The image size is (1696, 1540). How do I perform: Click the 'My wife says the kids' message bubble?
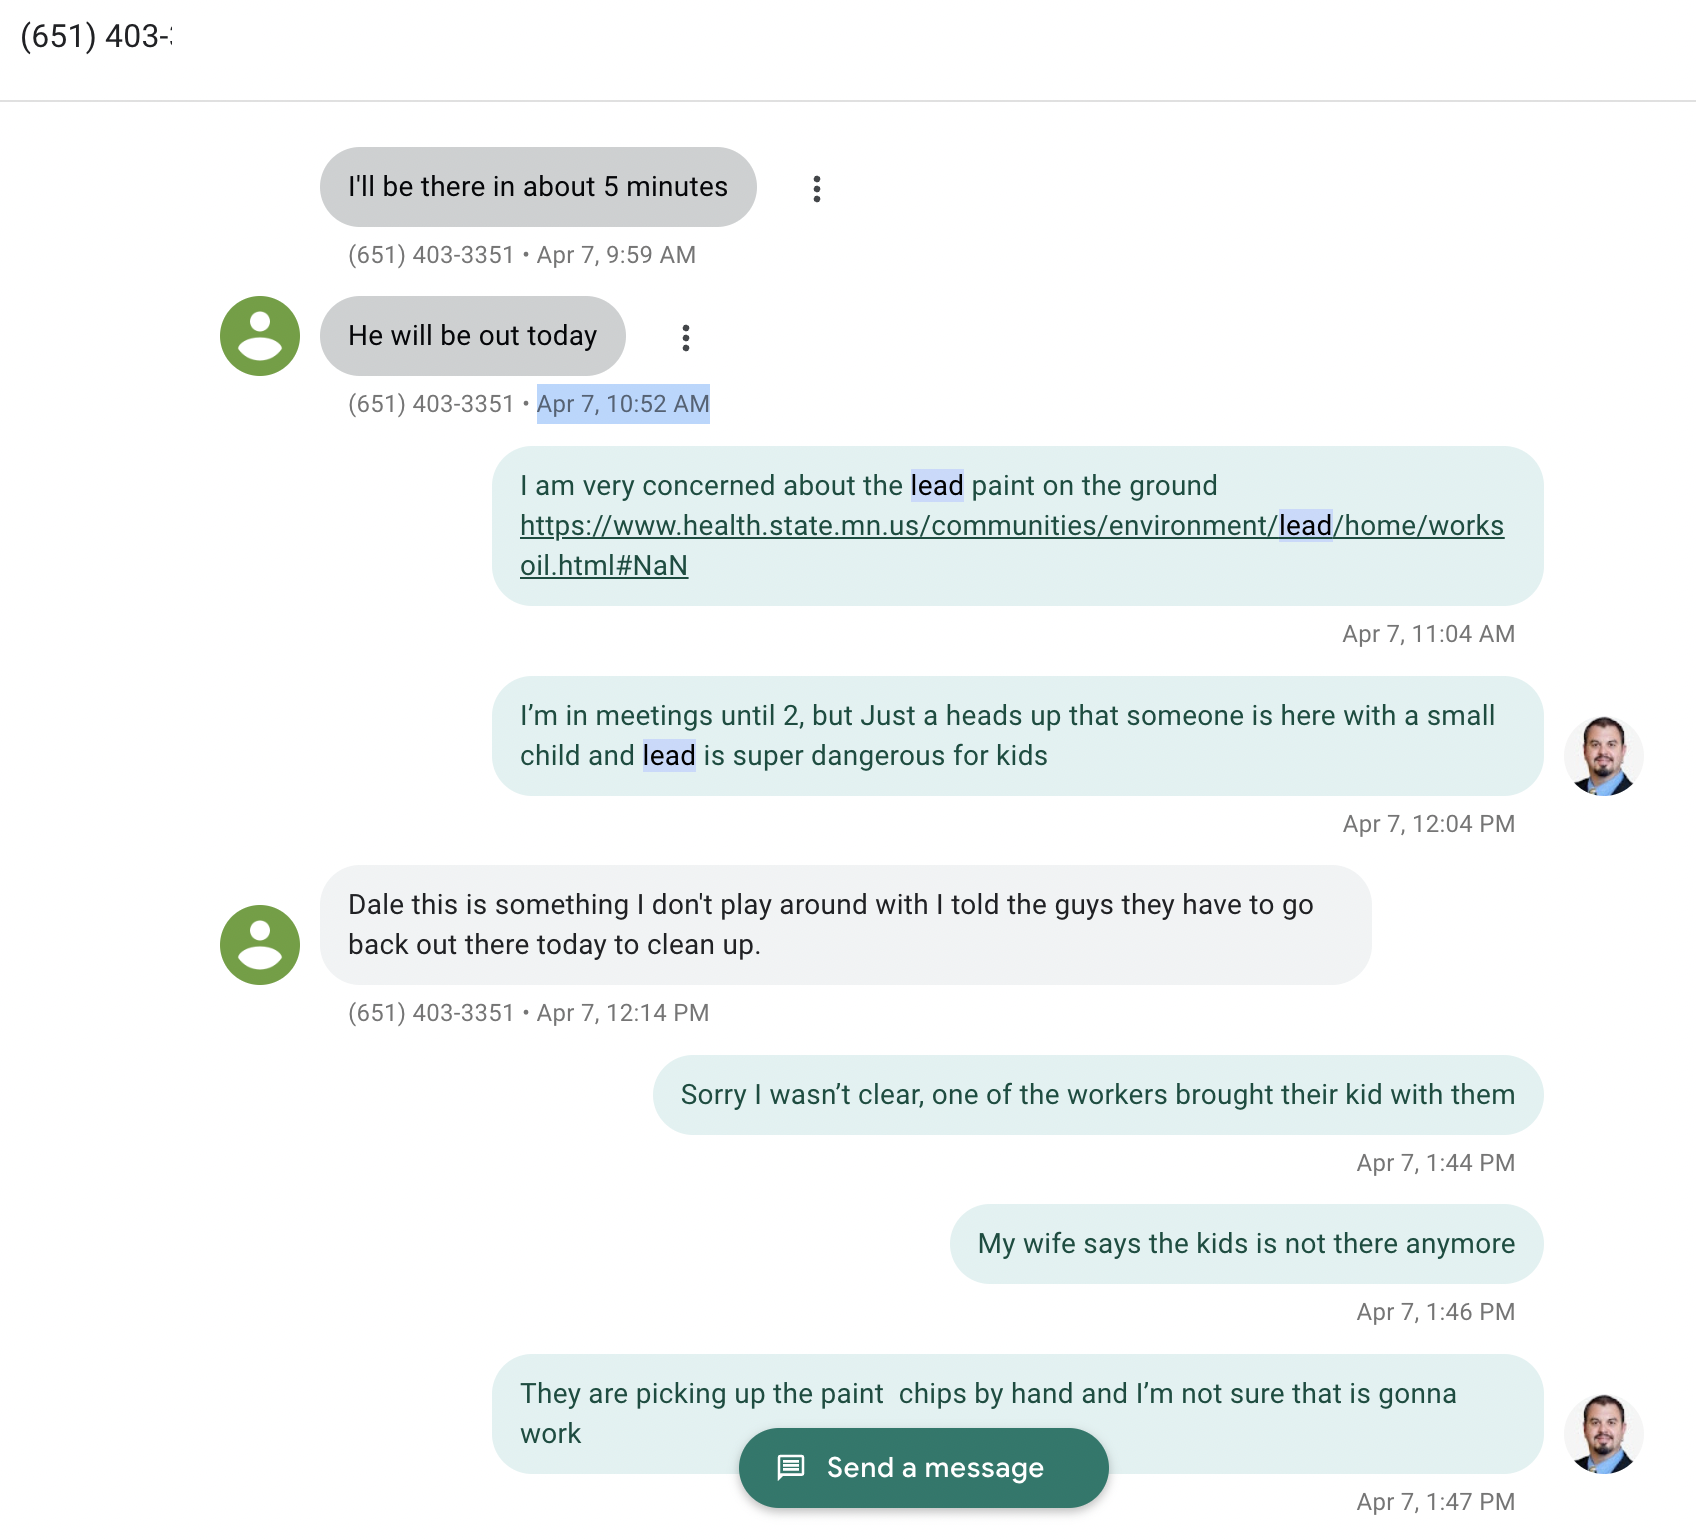[x=1247, y=1244]
